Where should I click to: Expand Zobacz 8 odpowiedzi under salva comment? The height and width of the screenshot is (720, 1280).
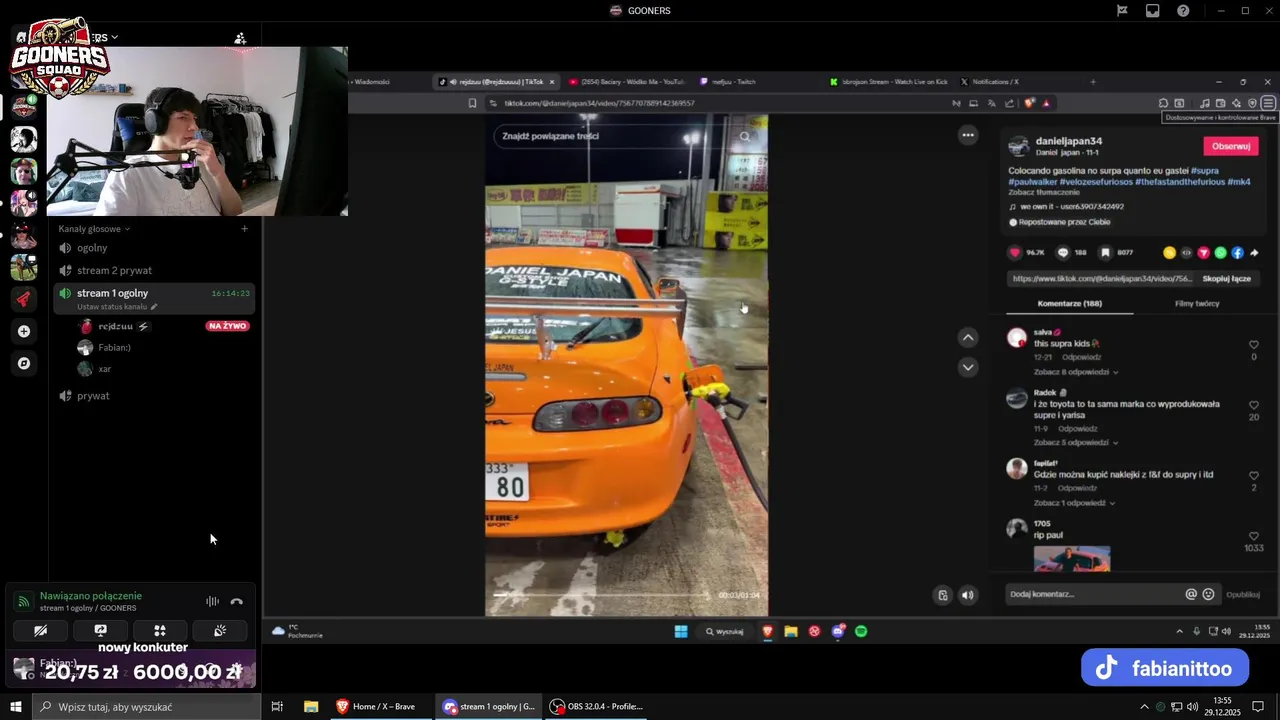(1076, 372)
